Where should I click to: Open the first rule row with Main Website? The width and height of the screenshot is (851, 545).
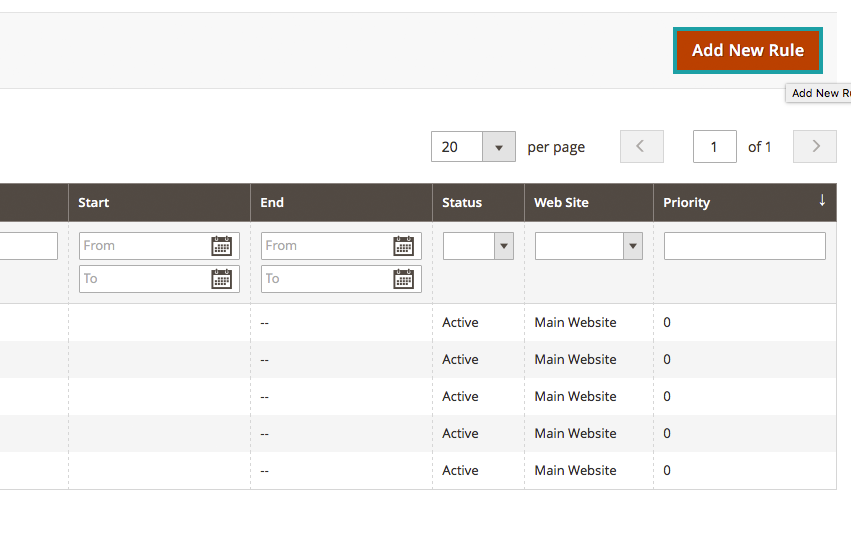click(x=575, y=323)
